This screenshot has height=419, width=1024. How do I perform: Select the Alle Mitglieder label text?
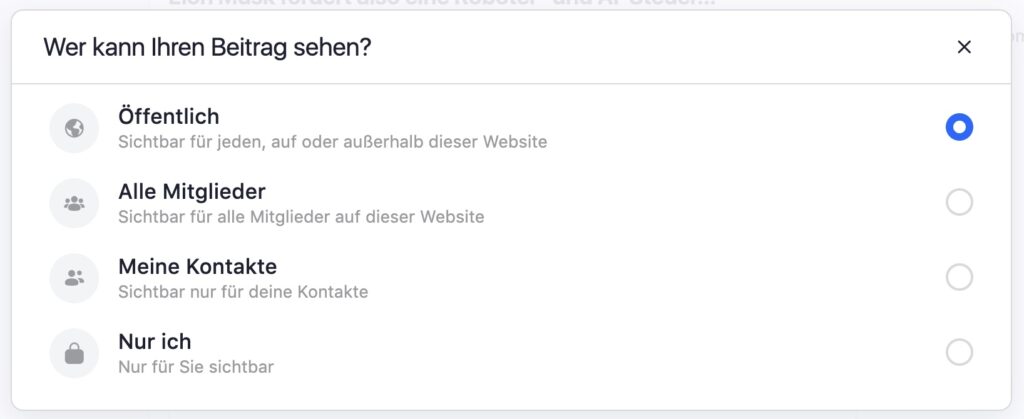[191, 191]
